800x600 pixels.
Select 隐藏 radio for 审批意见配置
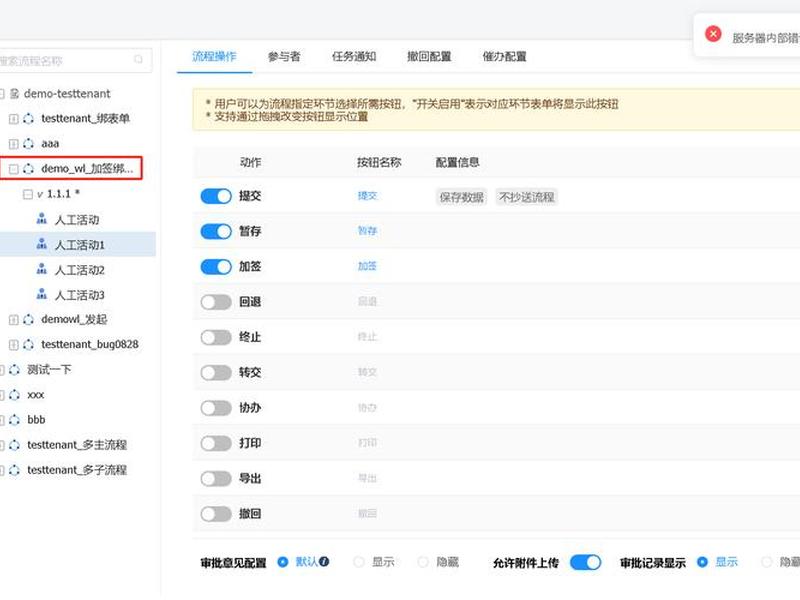coord(423,562)
